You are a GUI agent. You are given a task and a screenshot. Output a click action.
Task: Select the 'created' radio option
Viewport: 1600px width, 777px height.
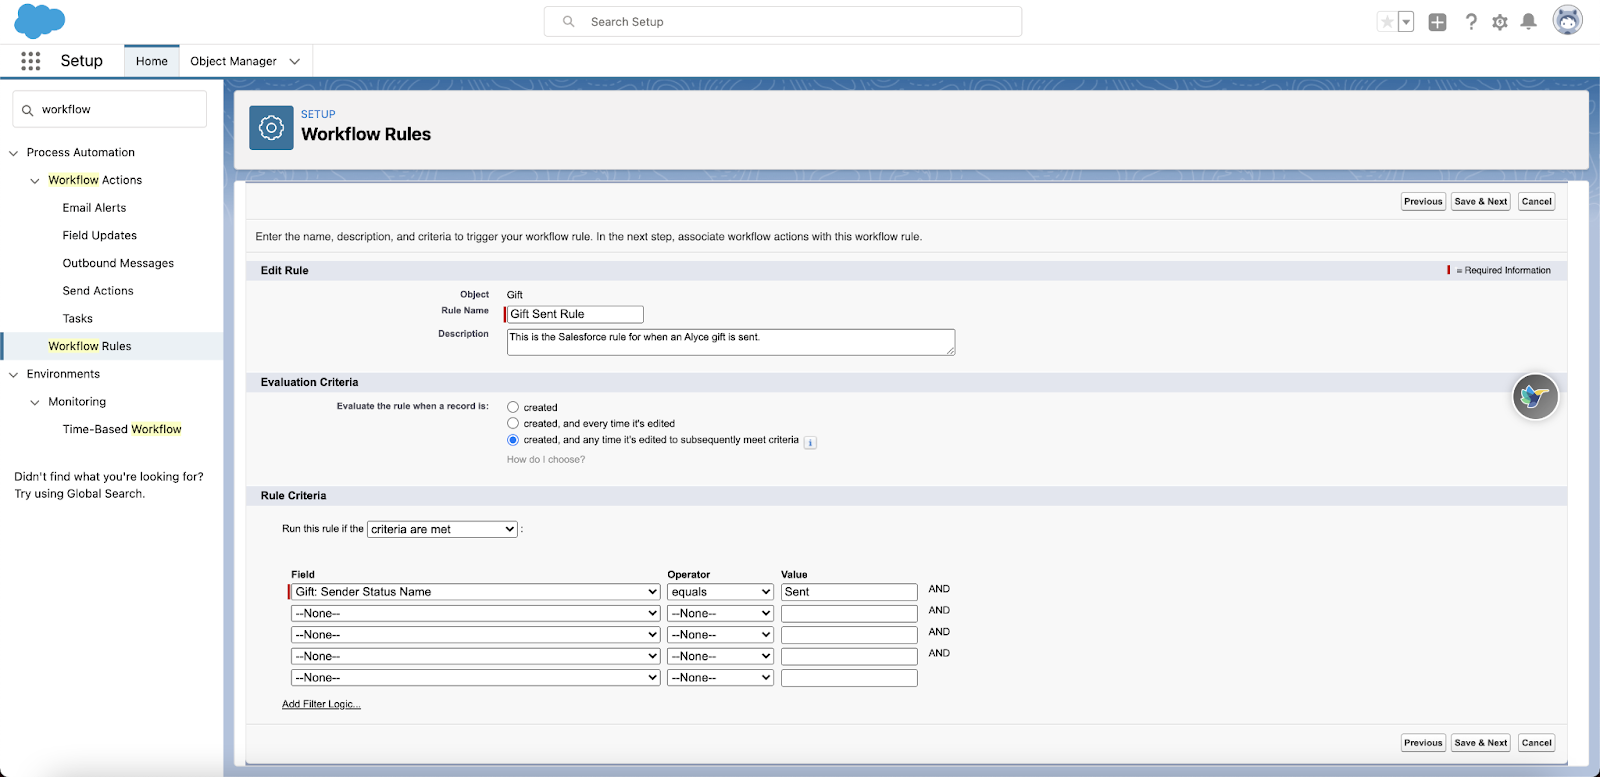513,407
